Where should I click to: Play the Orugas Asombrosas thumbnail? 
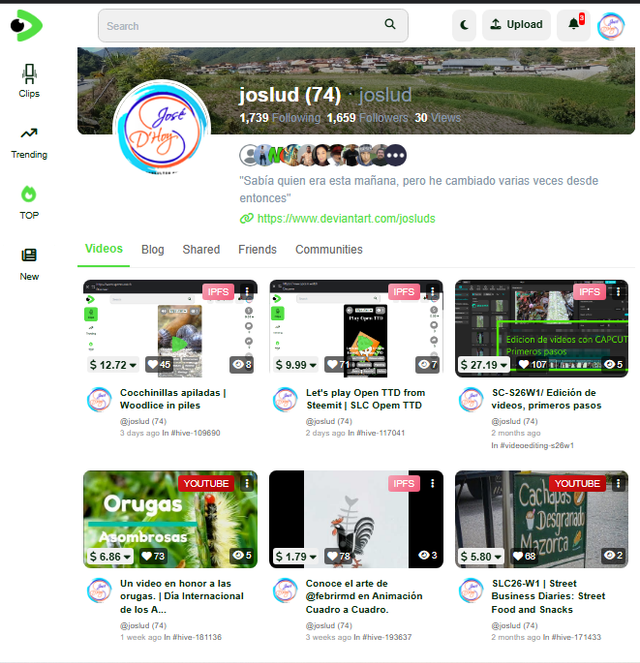tap(170, 519)
